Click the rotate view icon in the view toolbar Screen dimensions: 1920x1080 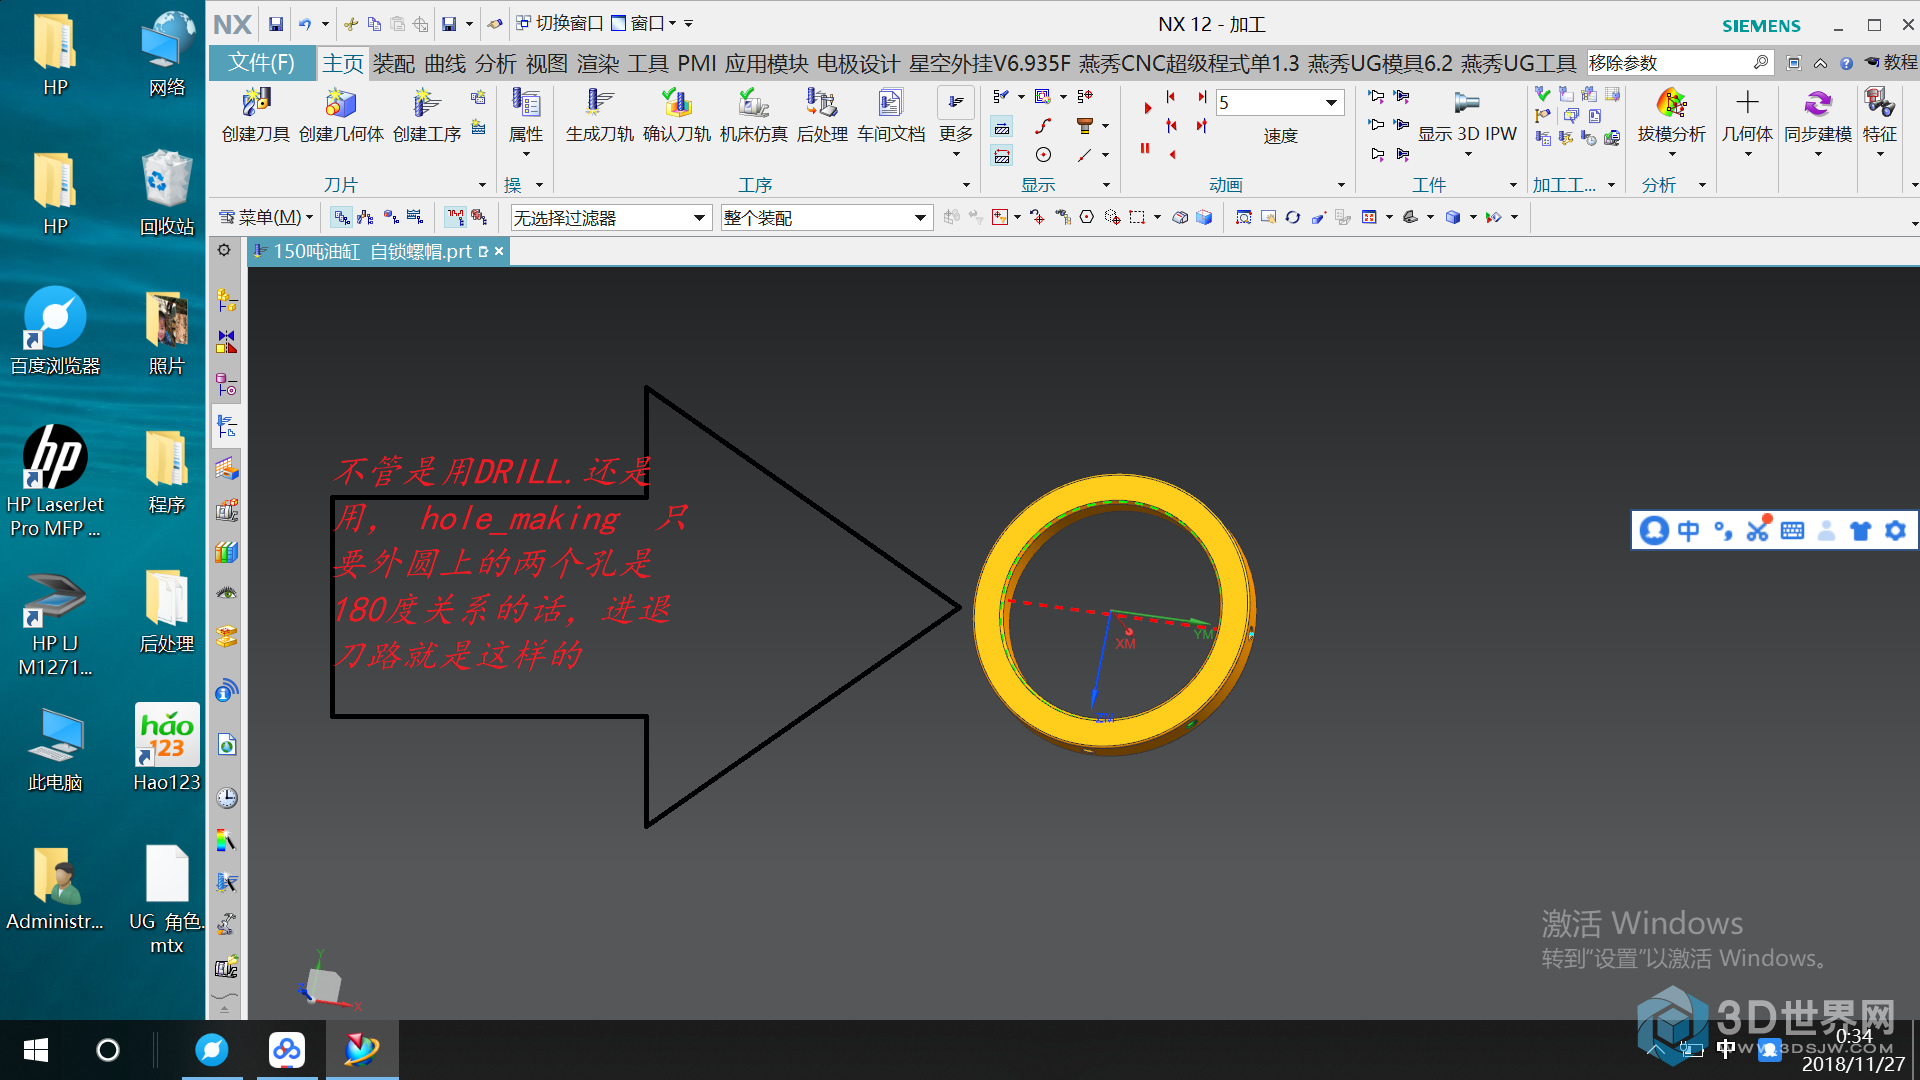pos(1292,217)
